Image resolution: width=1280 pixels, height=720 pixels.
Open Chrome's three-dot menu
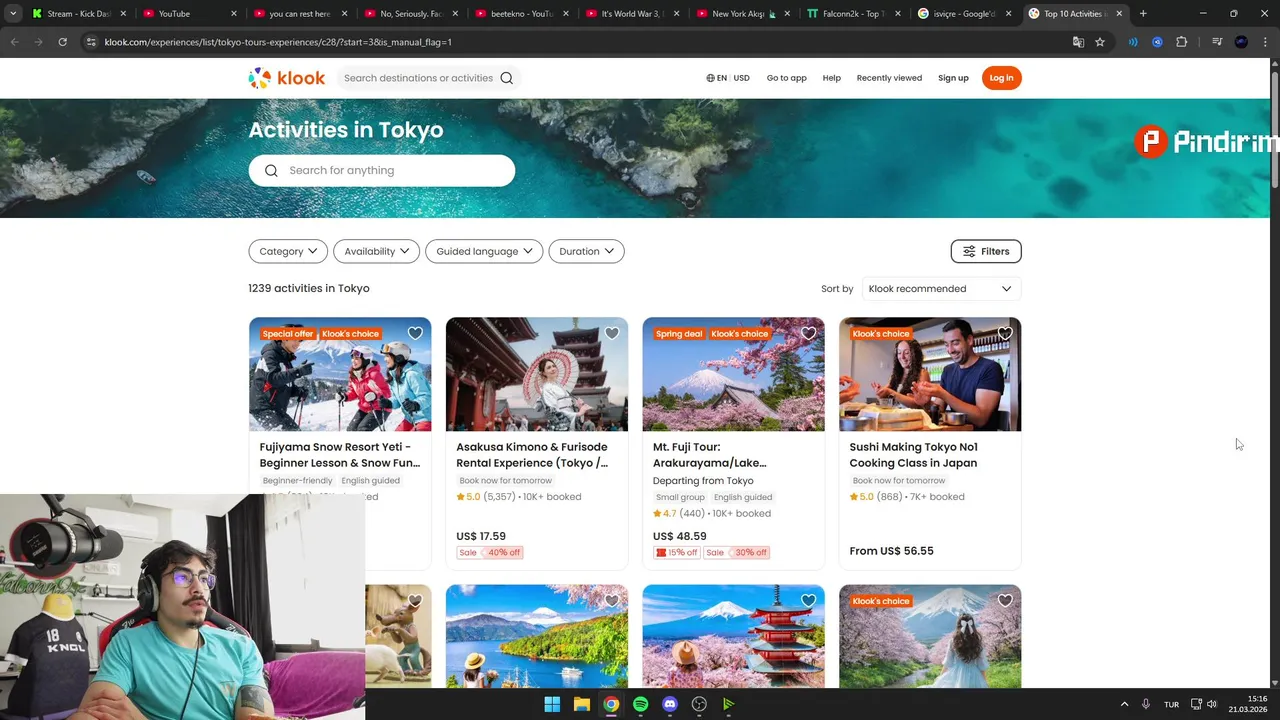tap(1264, 42)
